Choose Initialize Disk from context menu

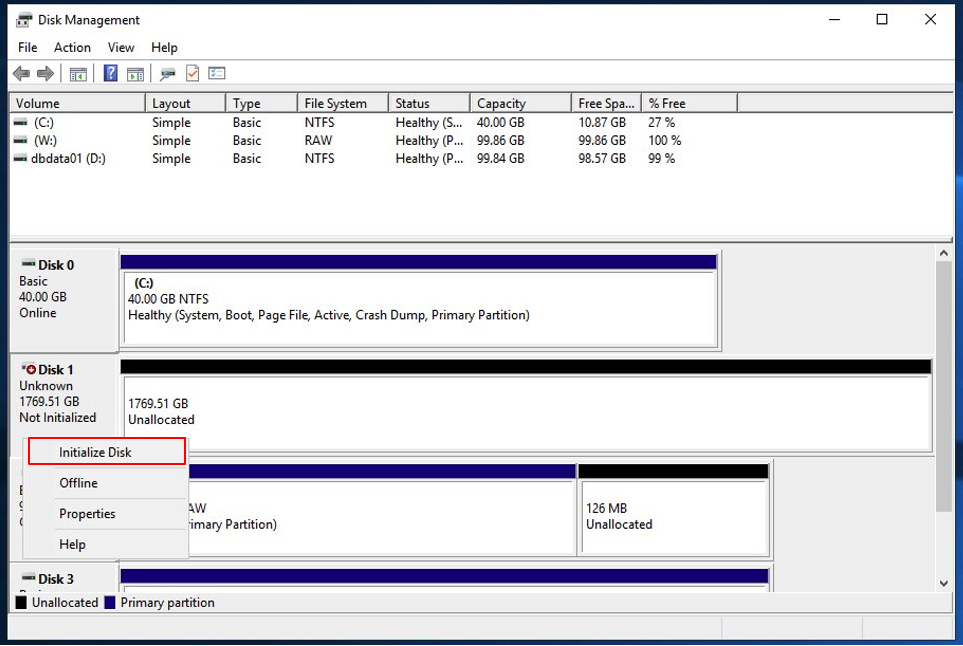[106, 451]
